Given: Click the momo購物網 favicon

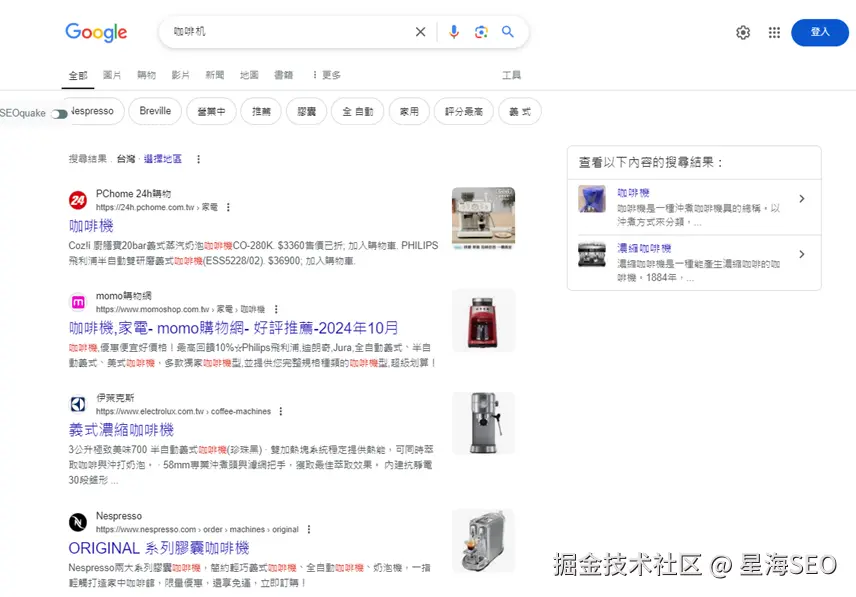Looking at the screenshot, I should (78, 302).
